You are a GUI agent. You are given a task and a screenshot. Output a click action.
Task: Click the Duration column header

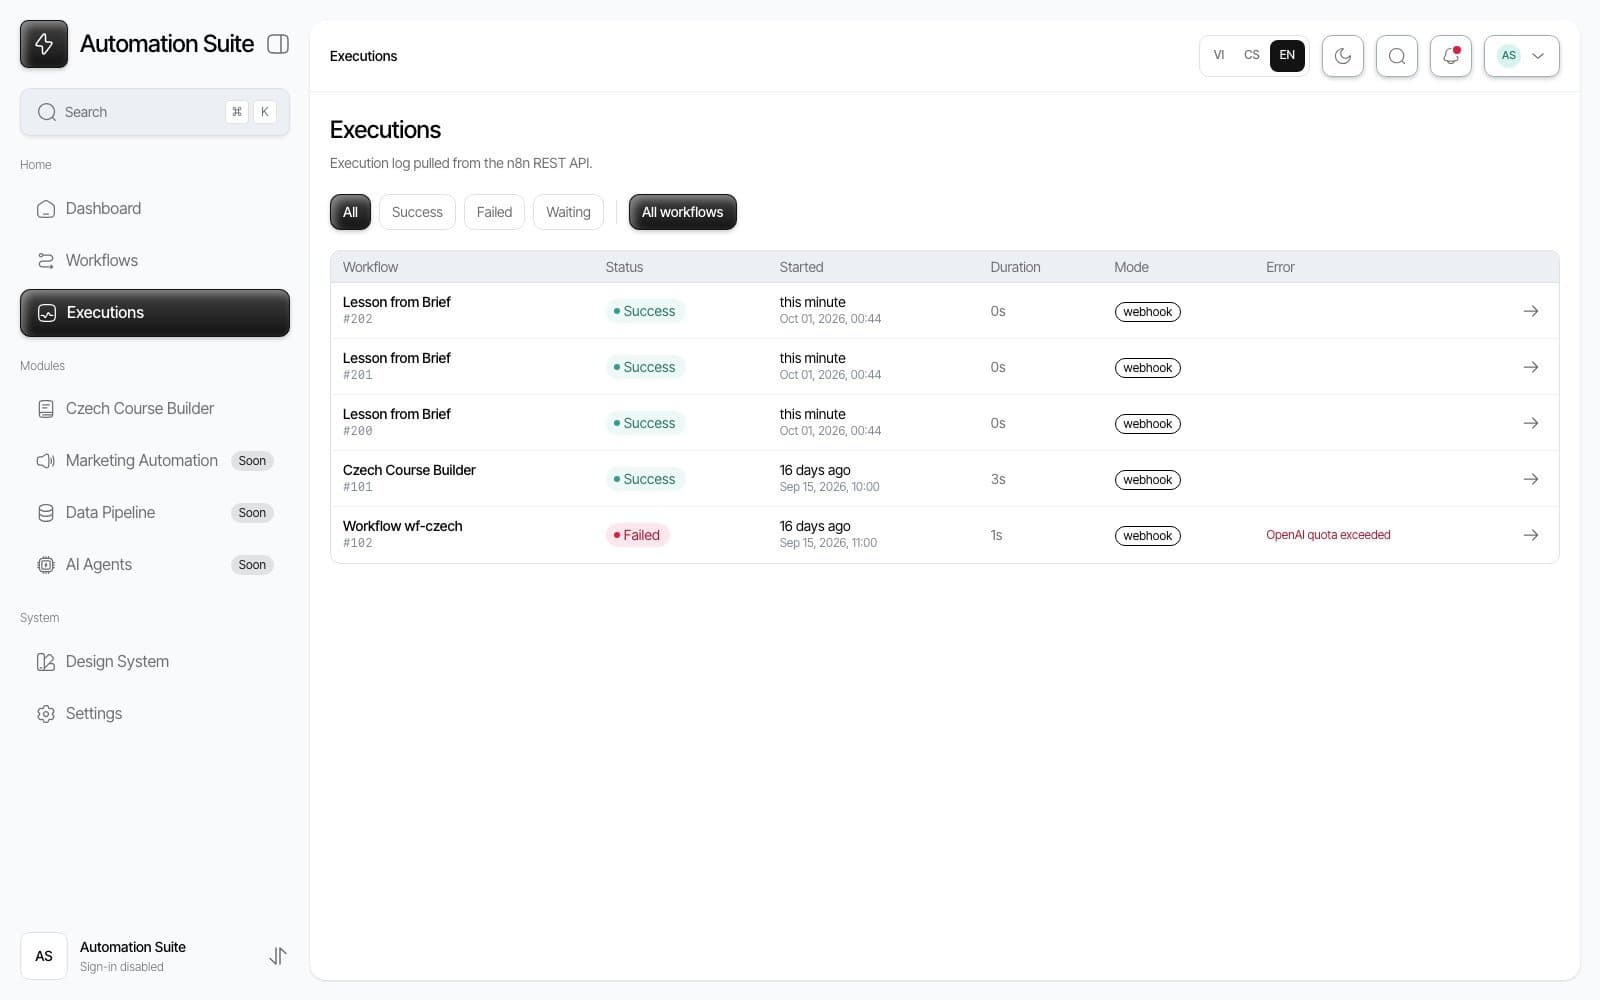pos(1015,267)
